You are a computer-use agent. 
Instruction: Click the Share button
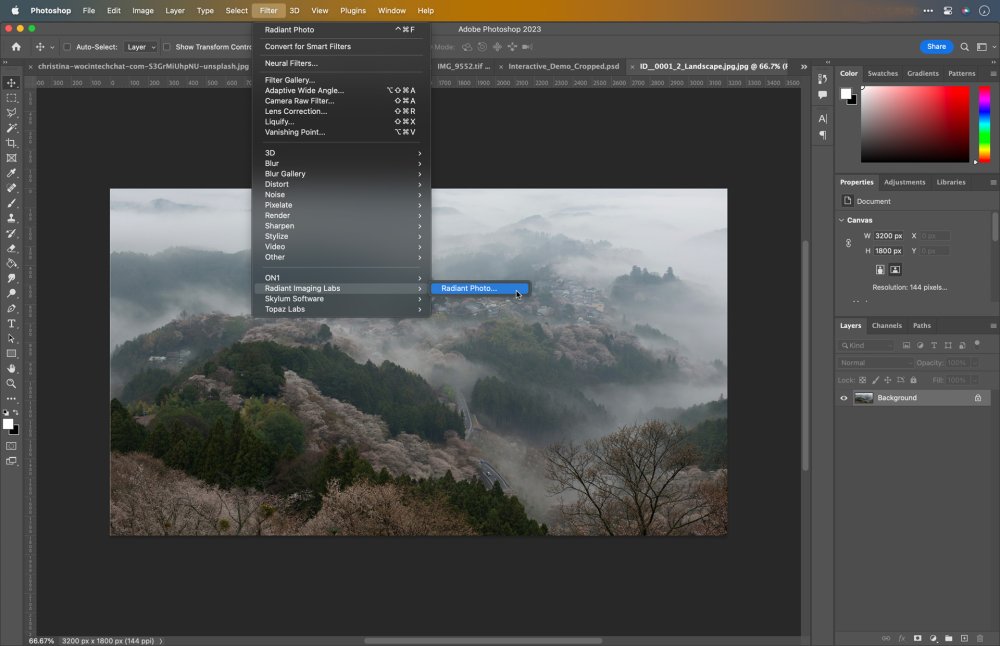935,46
